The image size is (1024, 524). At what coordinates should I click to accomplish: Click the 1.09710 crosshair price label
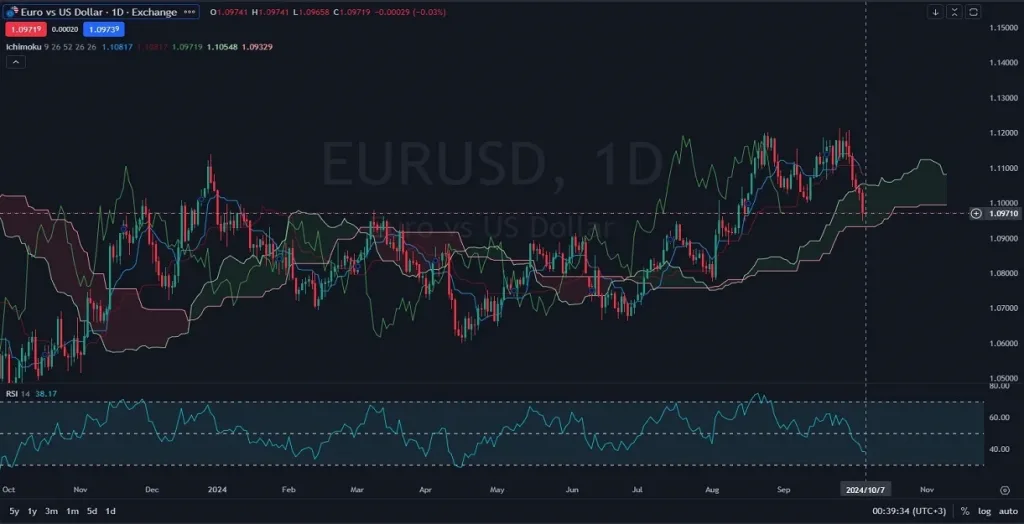1004,213
